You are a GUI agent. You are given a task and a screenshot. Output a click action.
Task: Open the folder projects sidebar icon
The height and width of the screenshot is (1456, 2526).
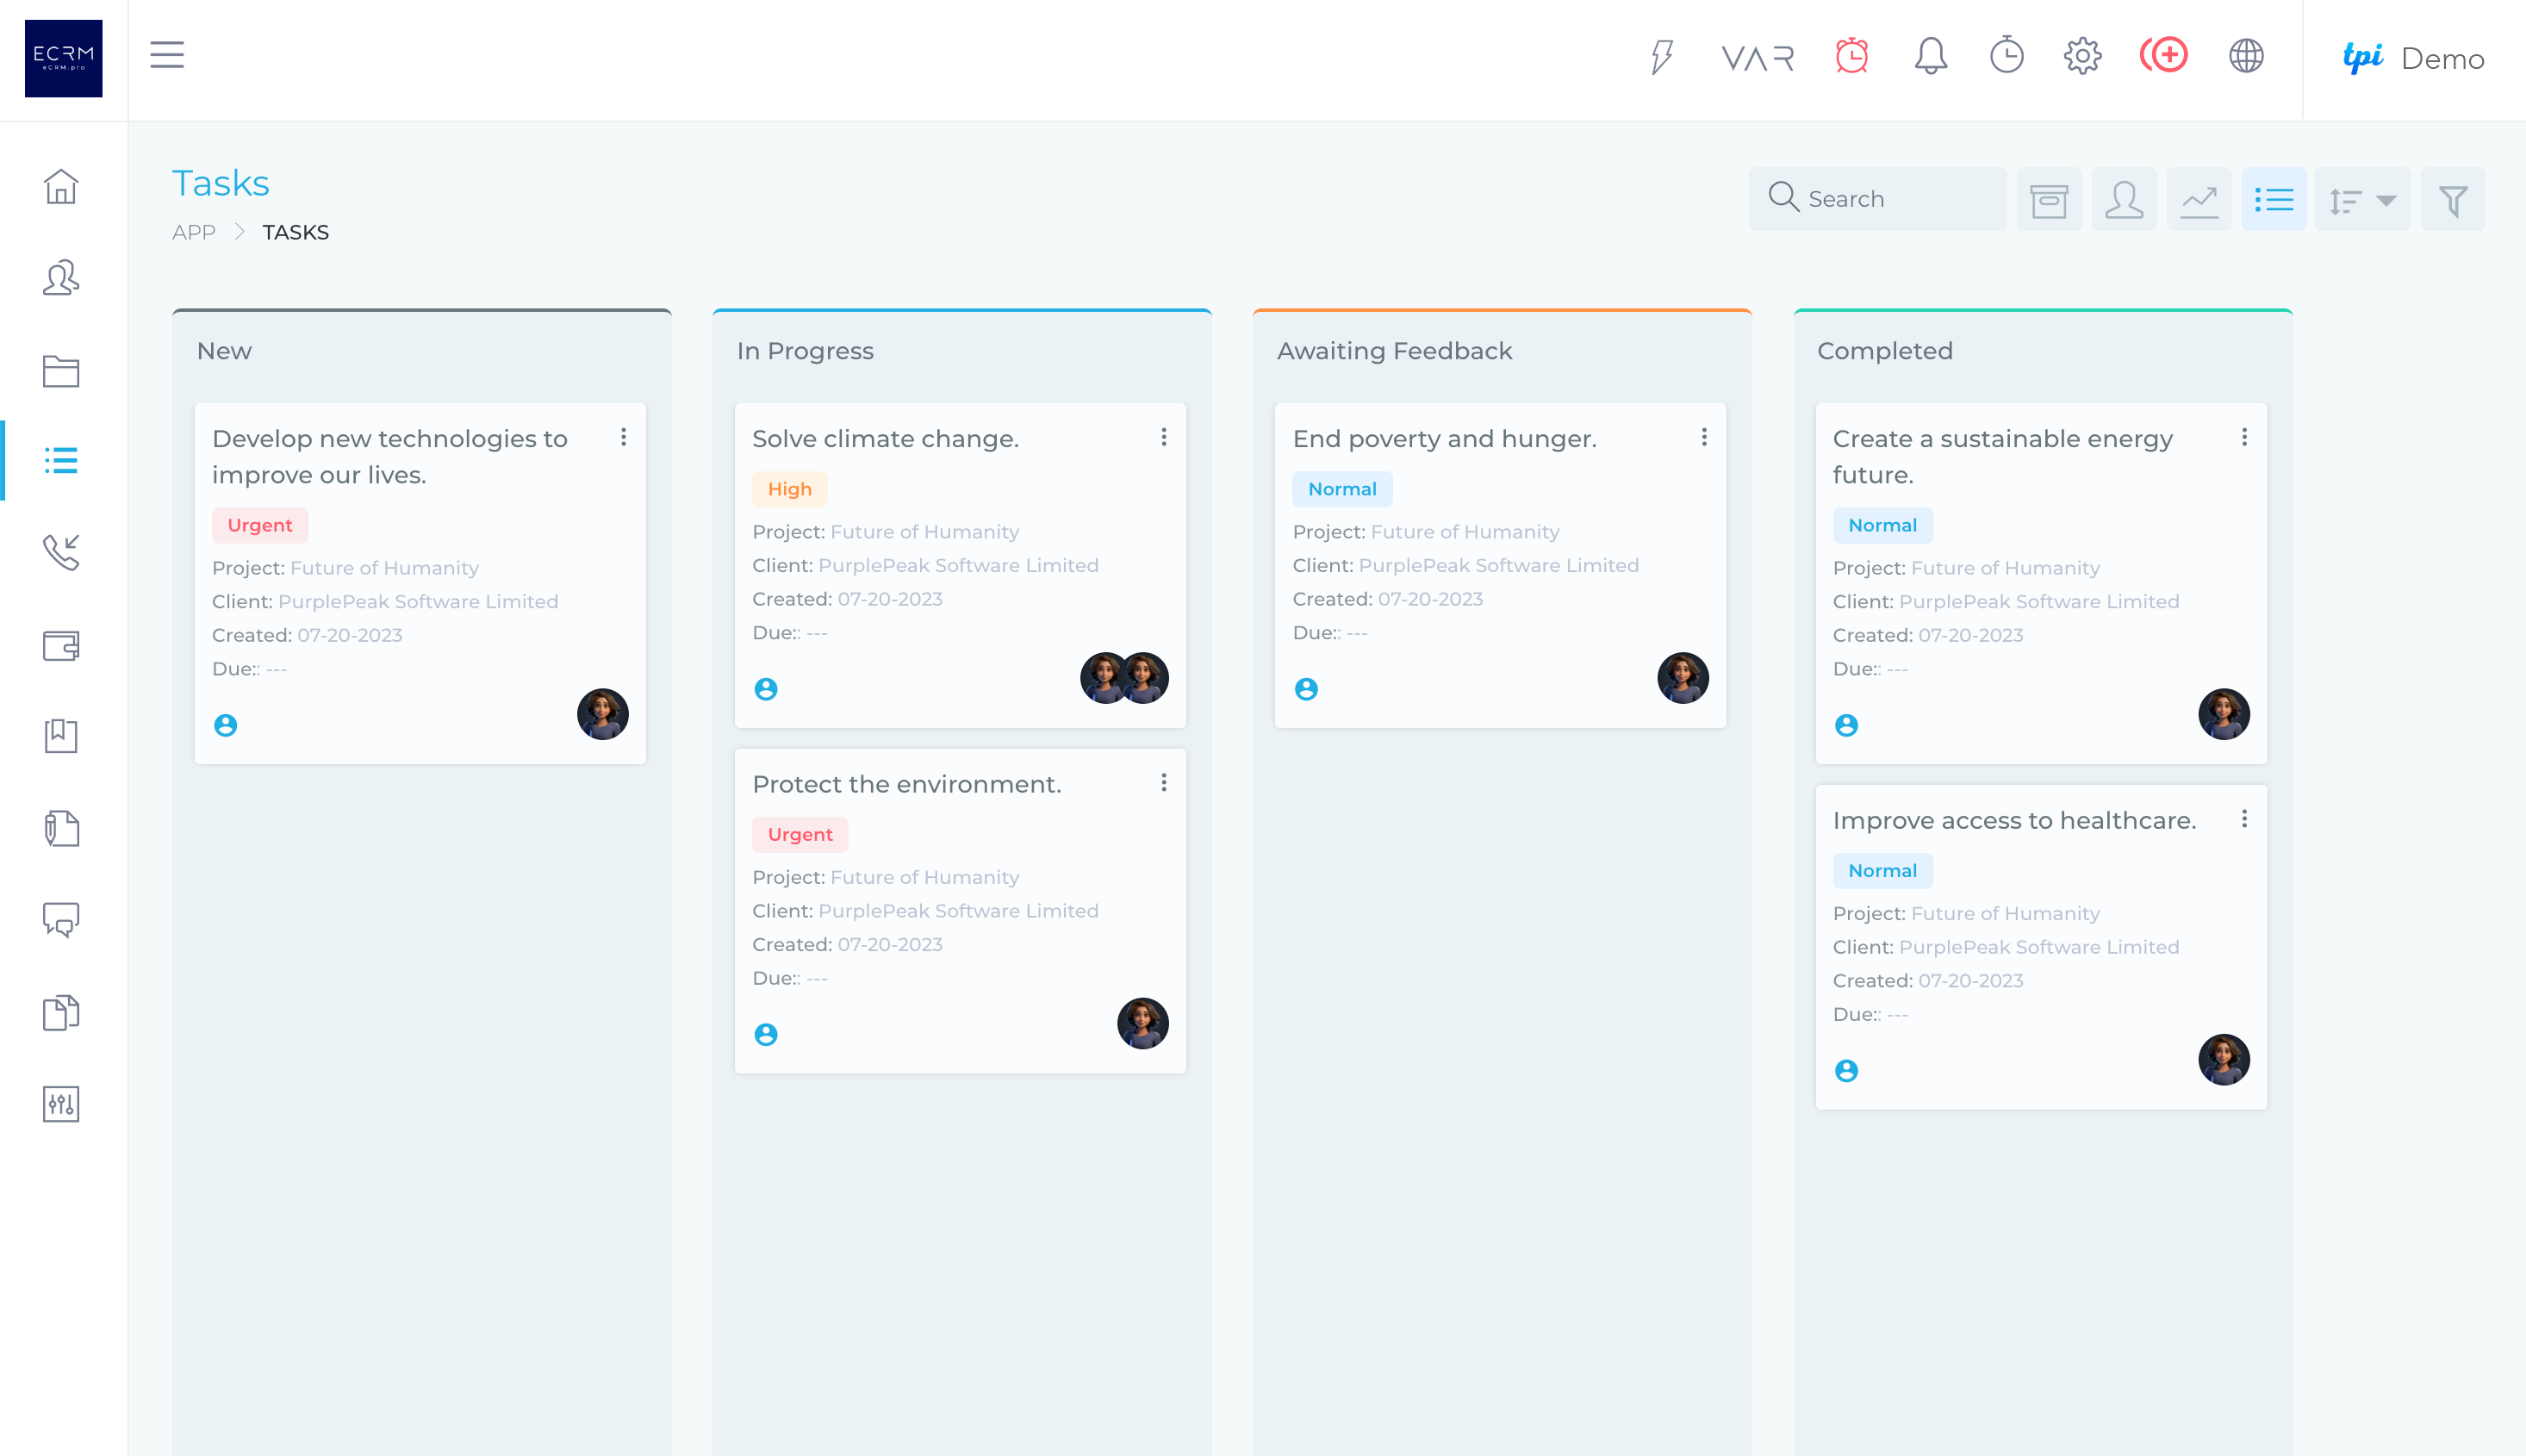pos(61,371)
